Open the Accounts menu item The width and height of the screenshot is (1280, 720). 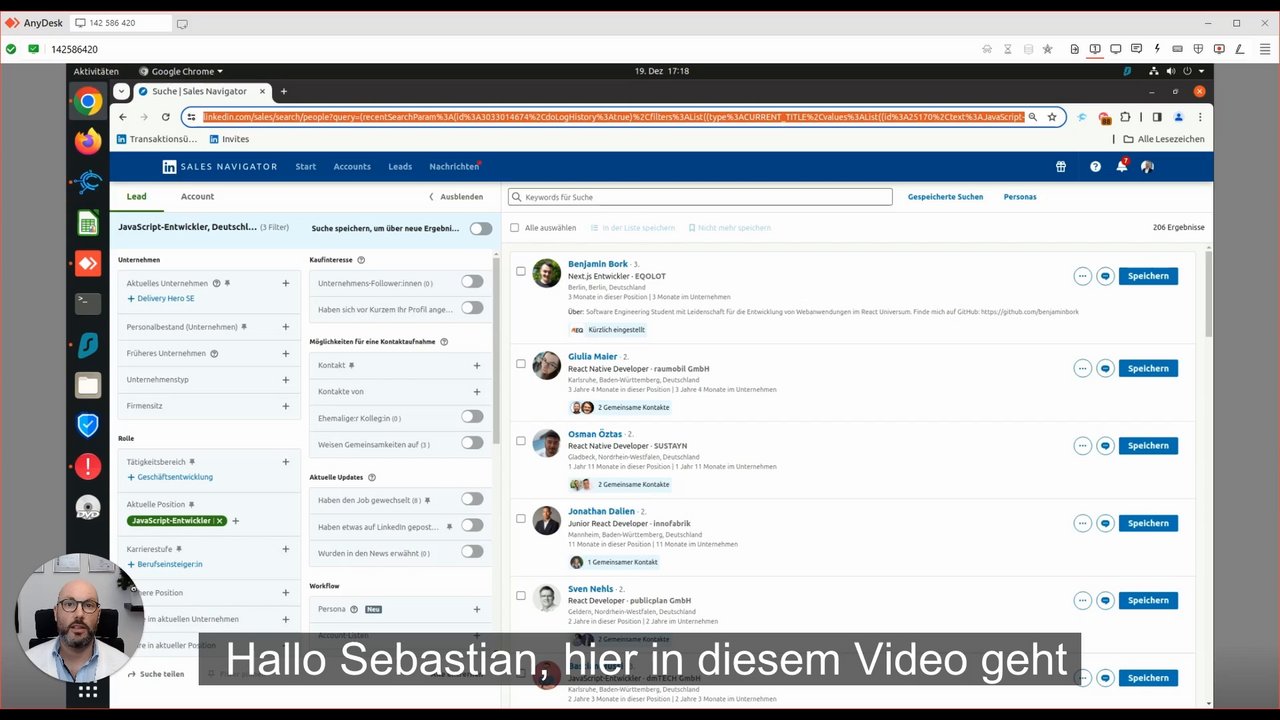coord(352,167)
